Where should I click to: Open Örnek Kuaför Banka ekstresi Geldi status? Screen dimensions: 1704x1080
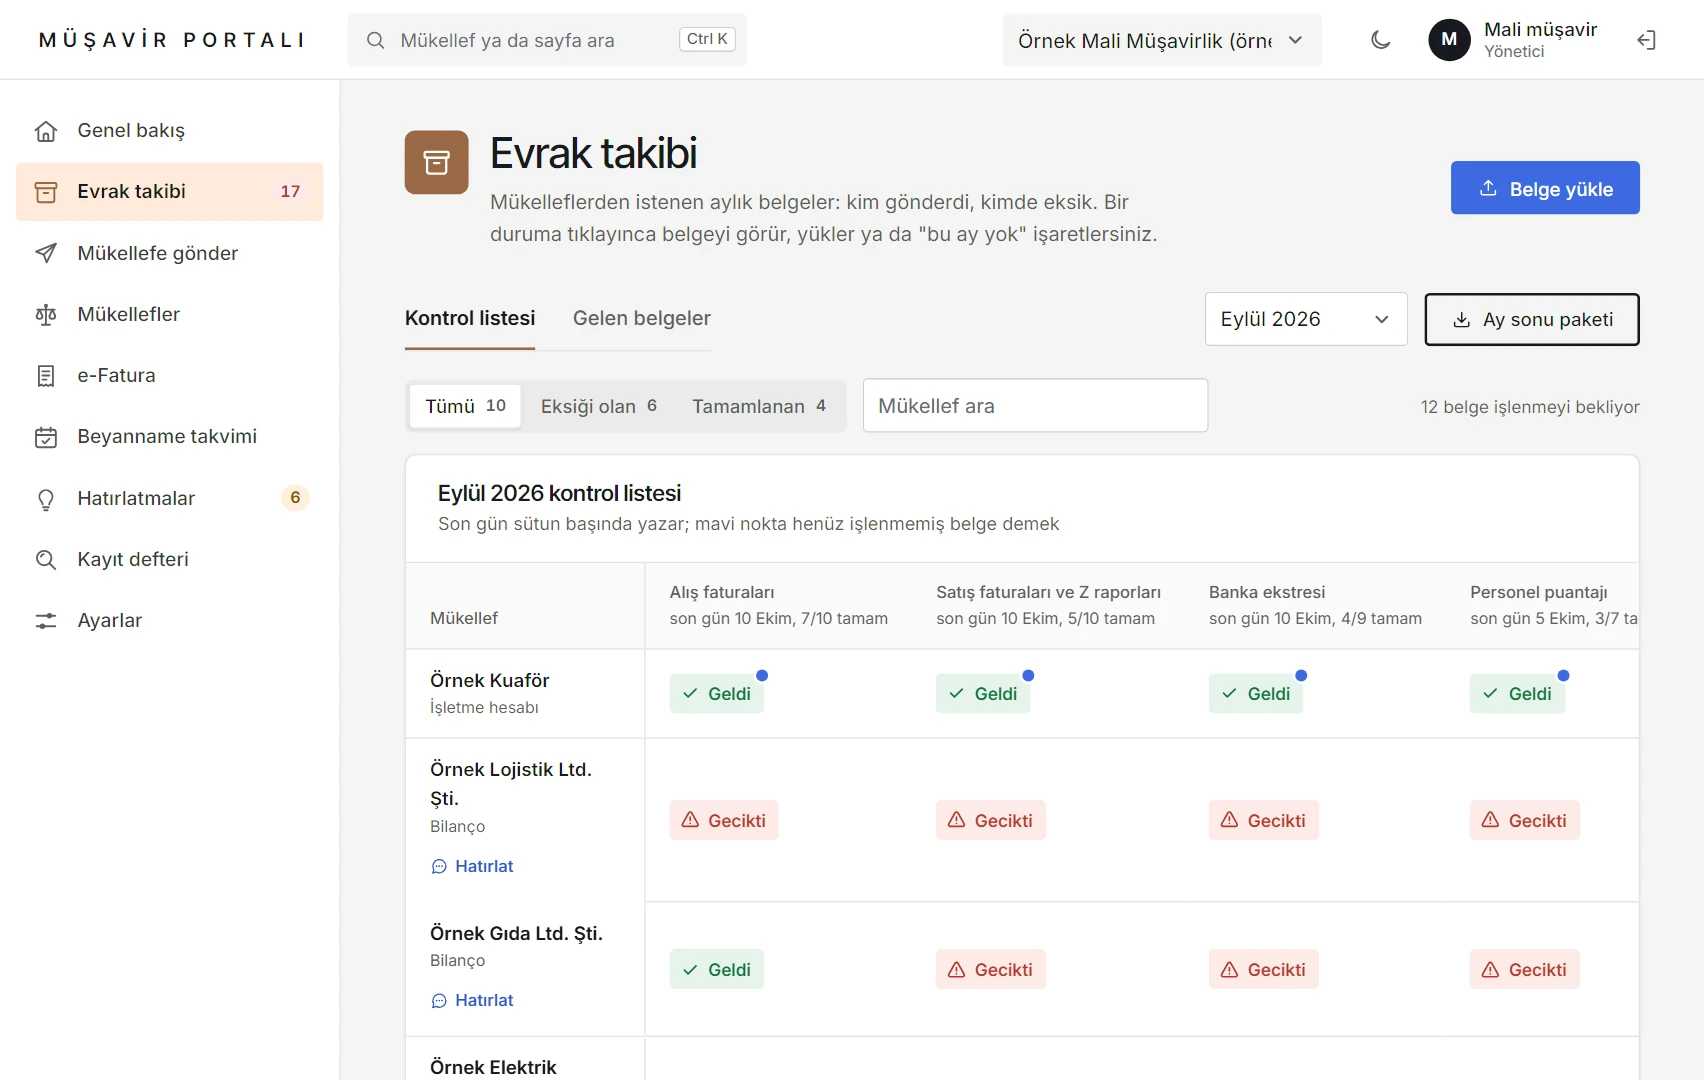(x=1256, y=694)
